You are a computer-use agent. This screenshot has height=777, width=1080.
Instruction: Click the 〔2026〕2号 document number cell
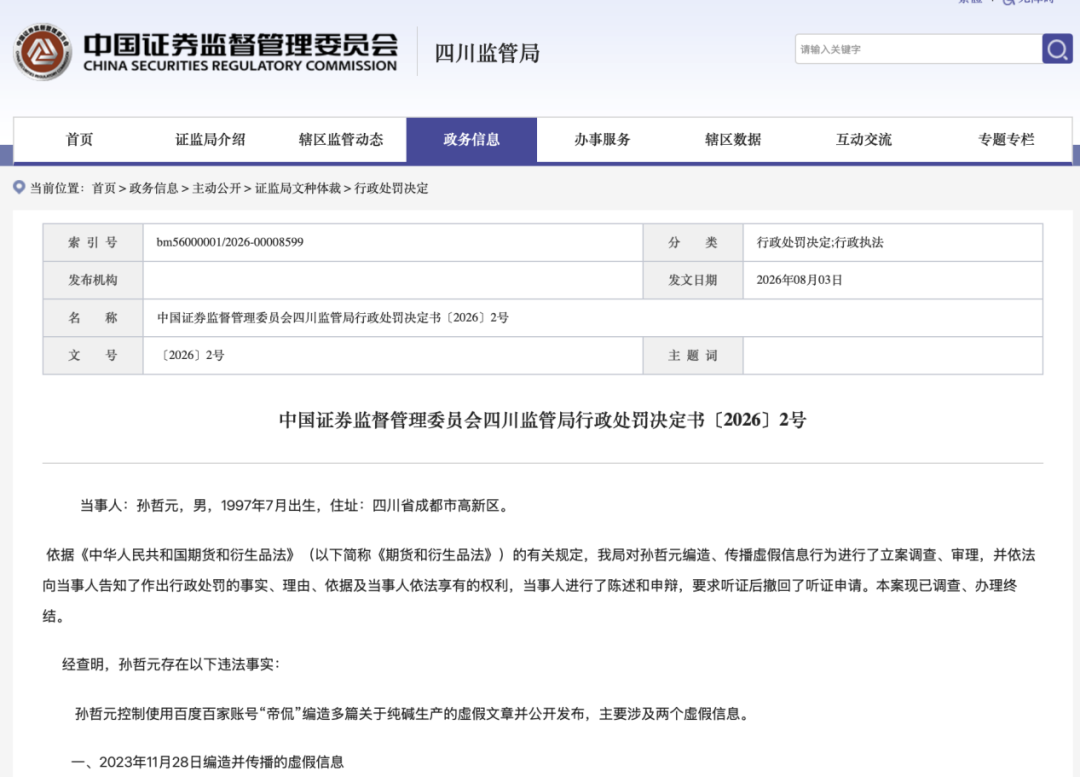pos(393,355)
